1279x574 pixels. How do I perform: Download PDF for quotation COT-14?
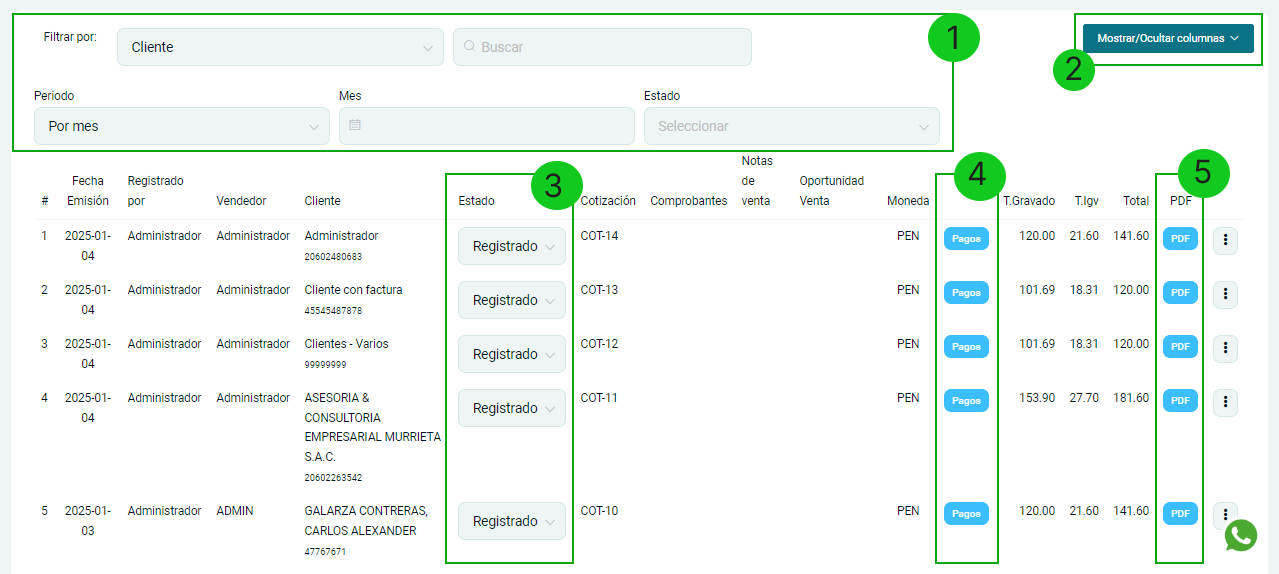click(1180, 239)
